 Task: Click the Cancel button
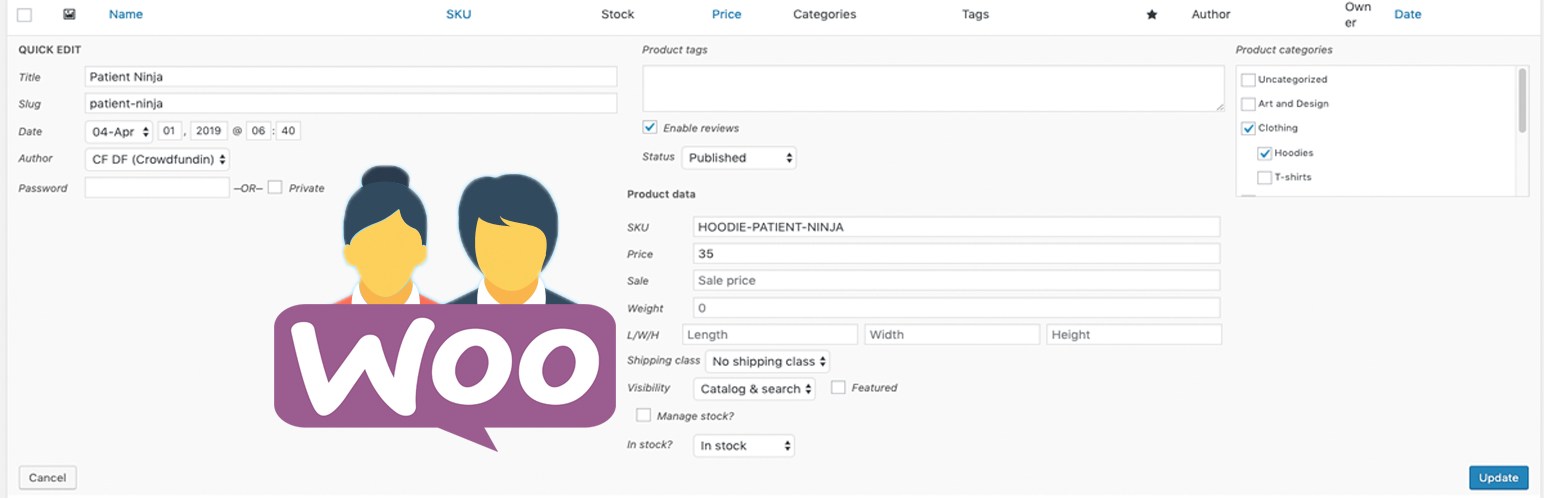pyautogui.click(x=47, y=478)
